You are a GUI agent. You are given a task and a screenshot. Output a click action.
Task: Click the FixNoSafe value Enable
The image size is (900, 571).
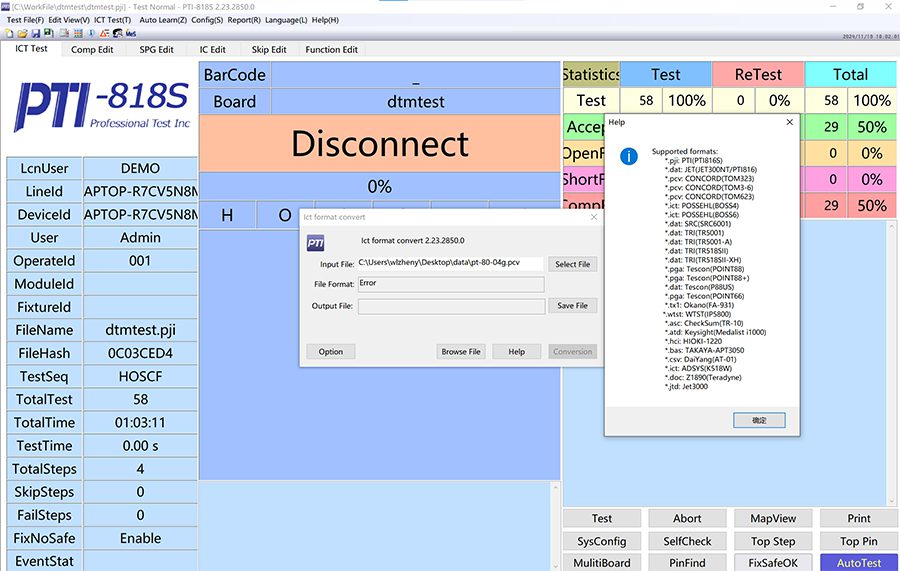tap(140, 538)
